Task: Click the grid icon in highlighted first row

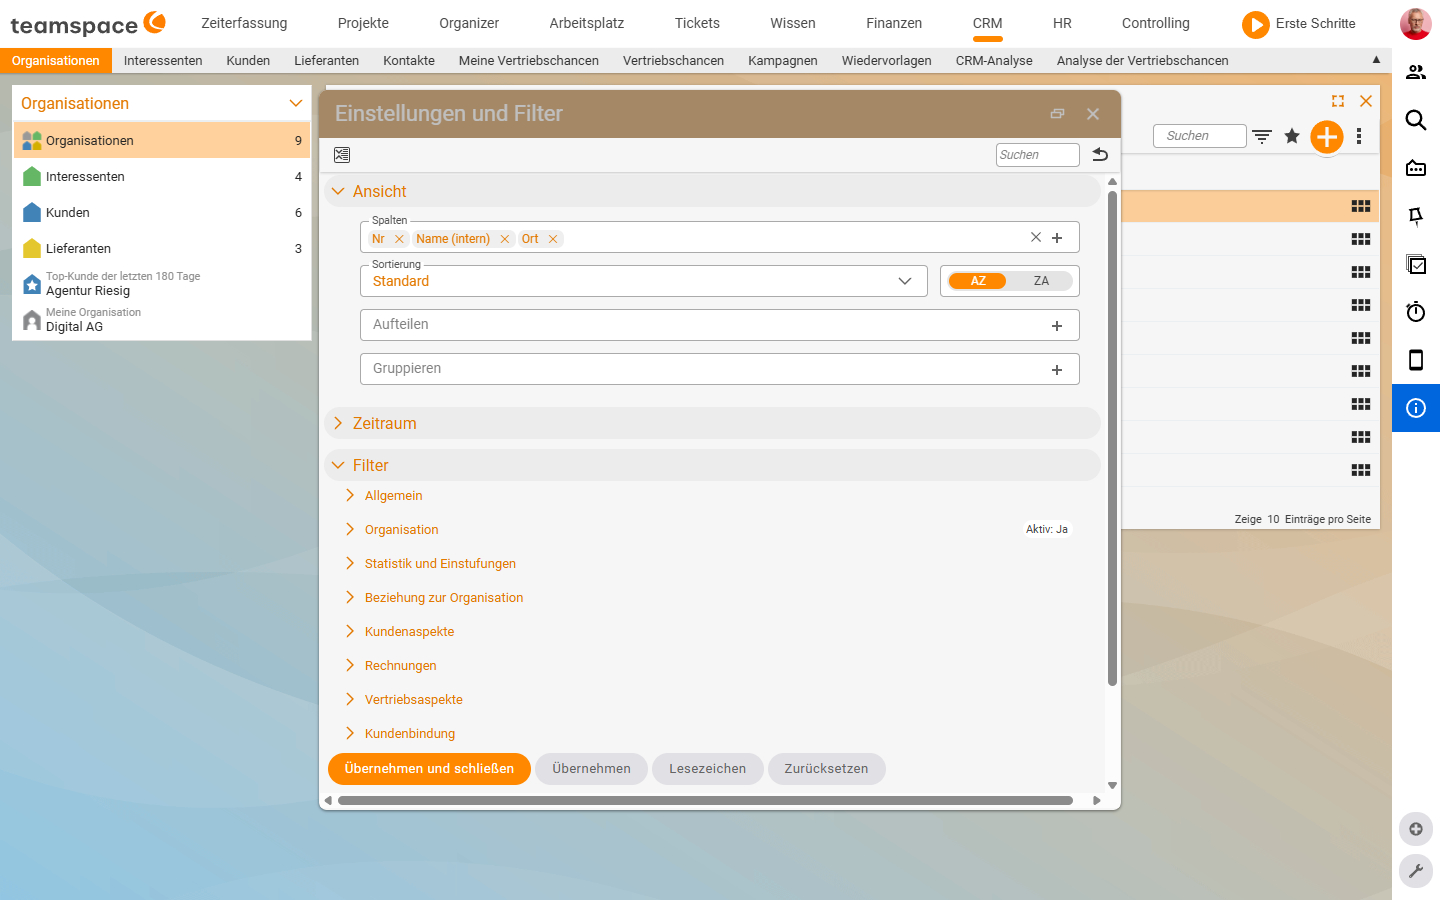Action: pyautogui.click(x=1361, y=206)
